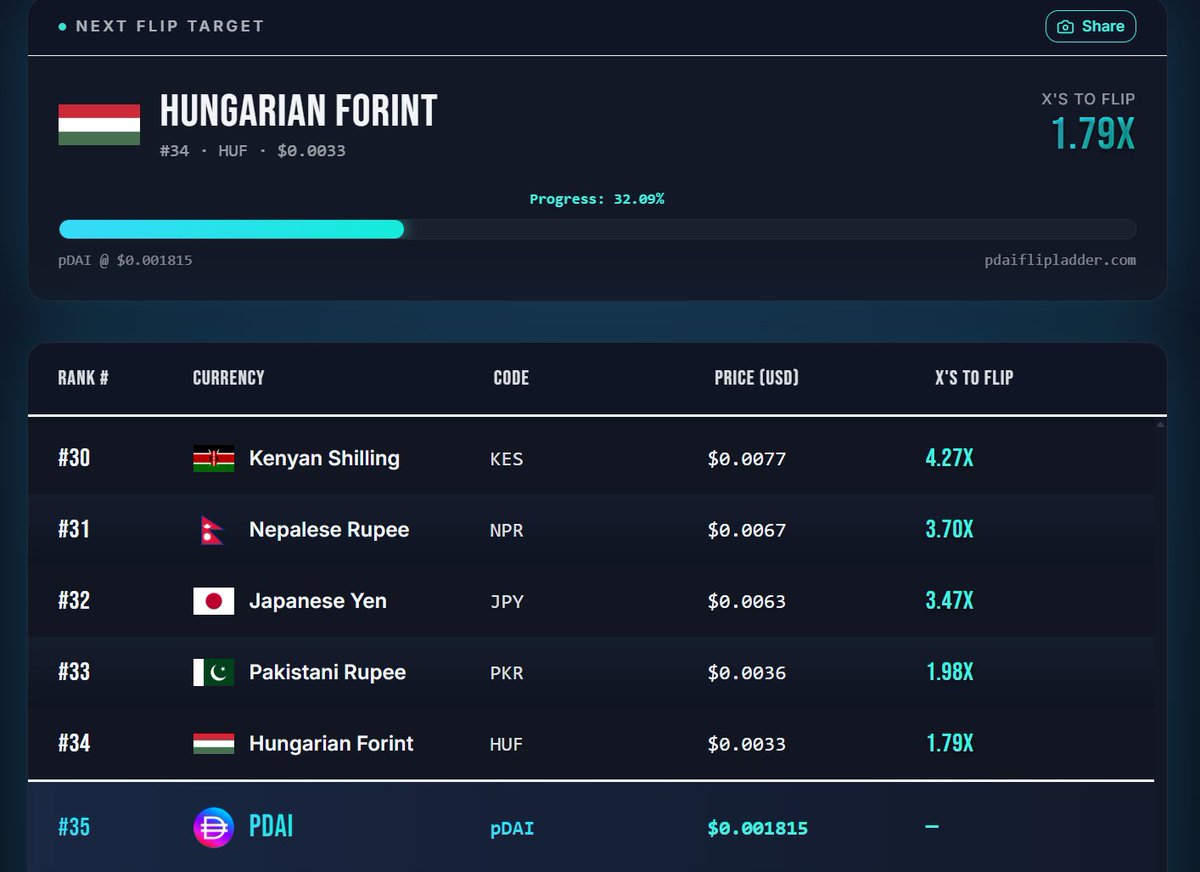Click the RANK # column header
Viewport: 1200px width, 872px height.
(x=83, y=378)
